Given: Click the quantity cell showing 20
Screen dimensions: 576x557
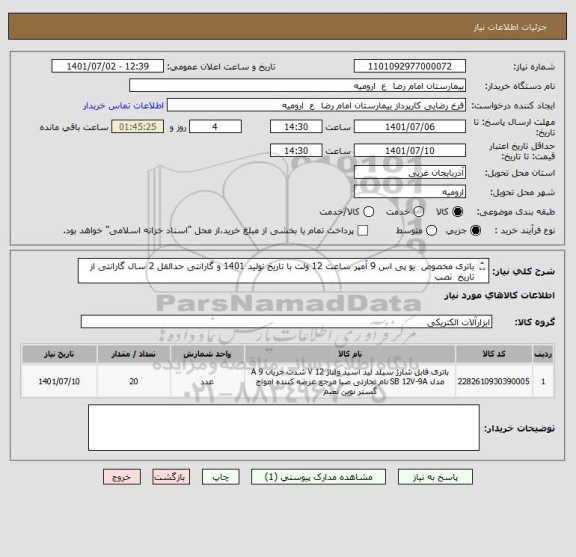Looking at the screenshot, I should point(133,381).
